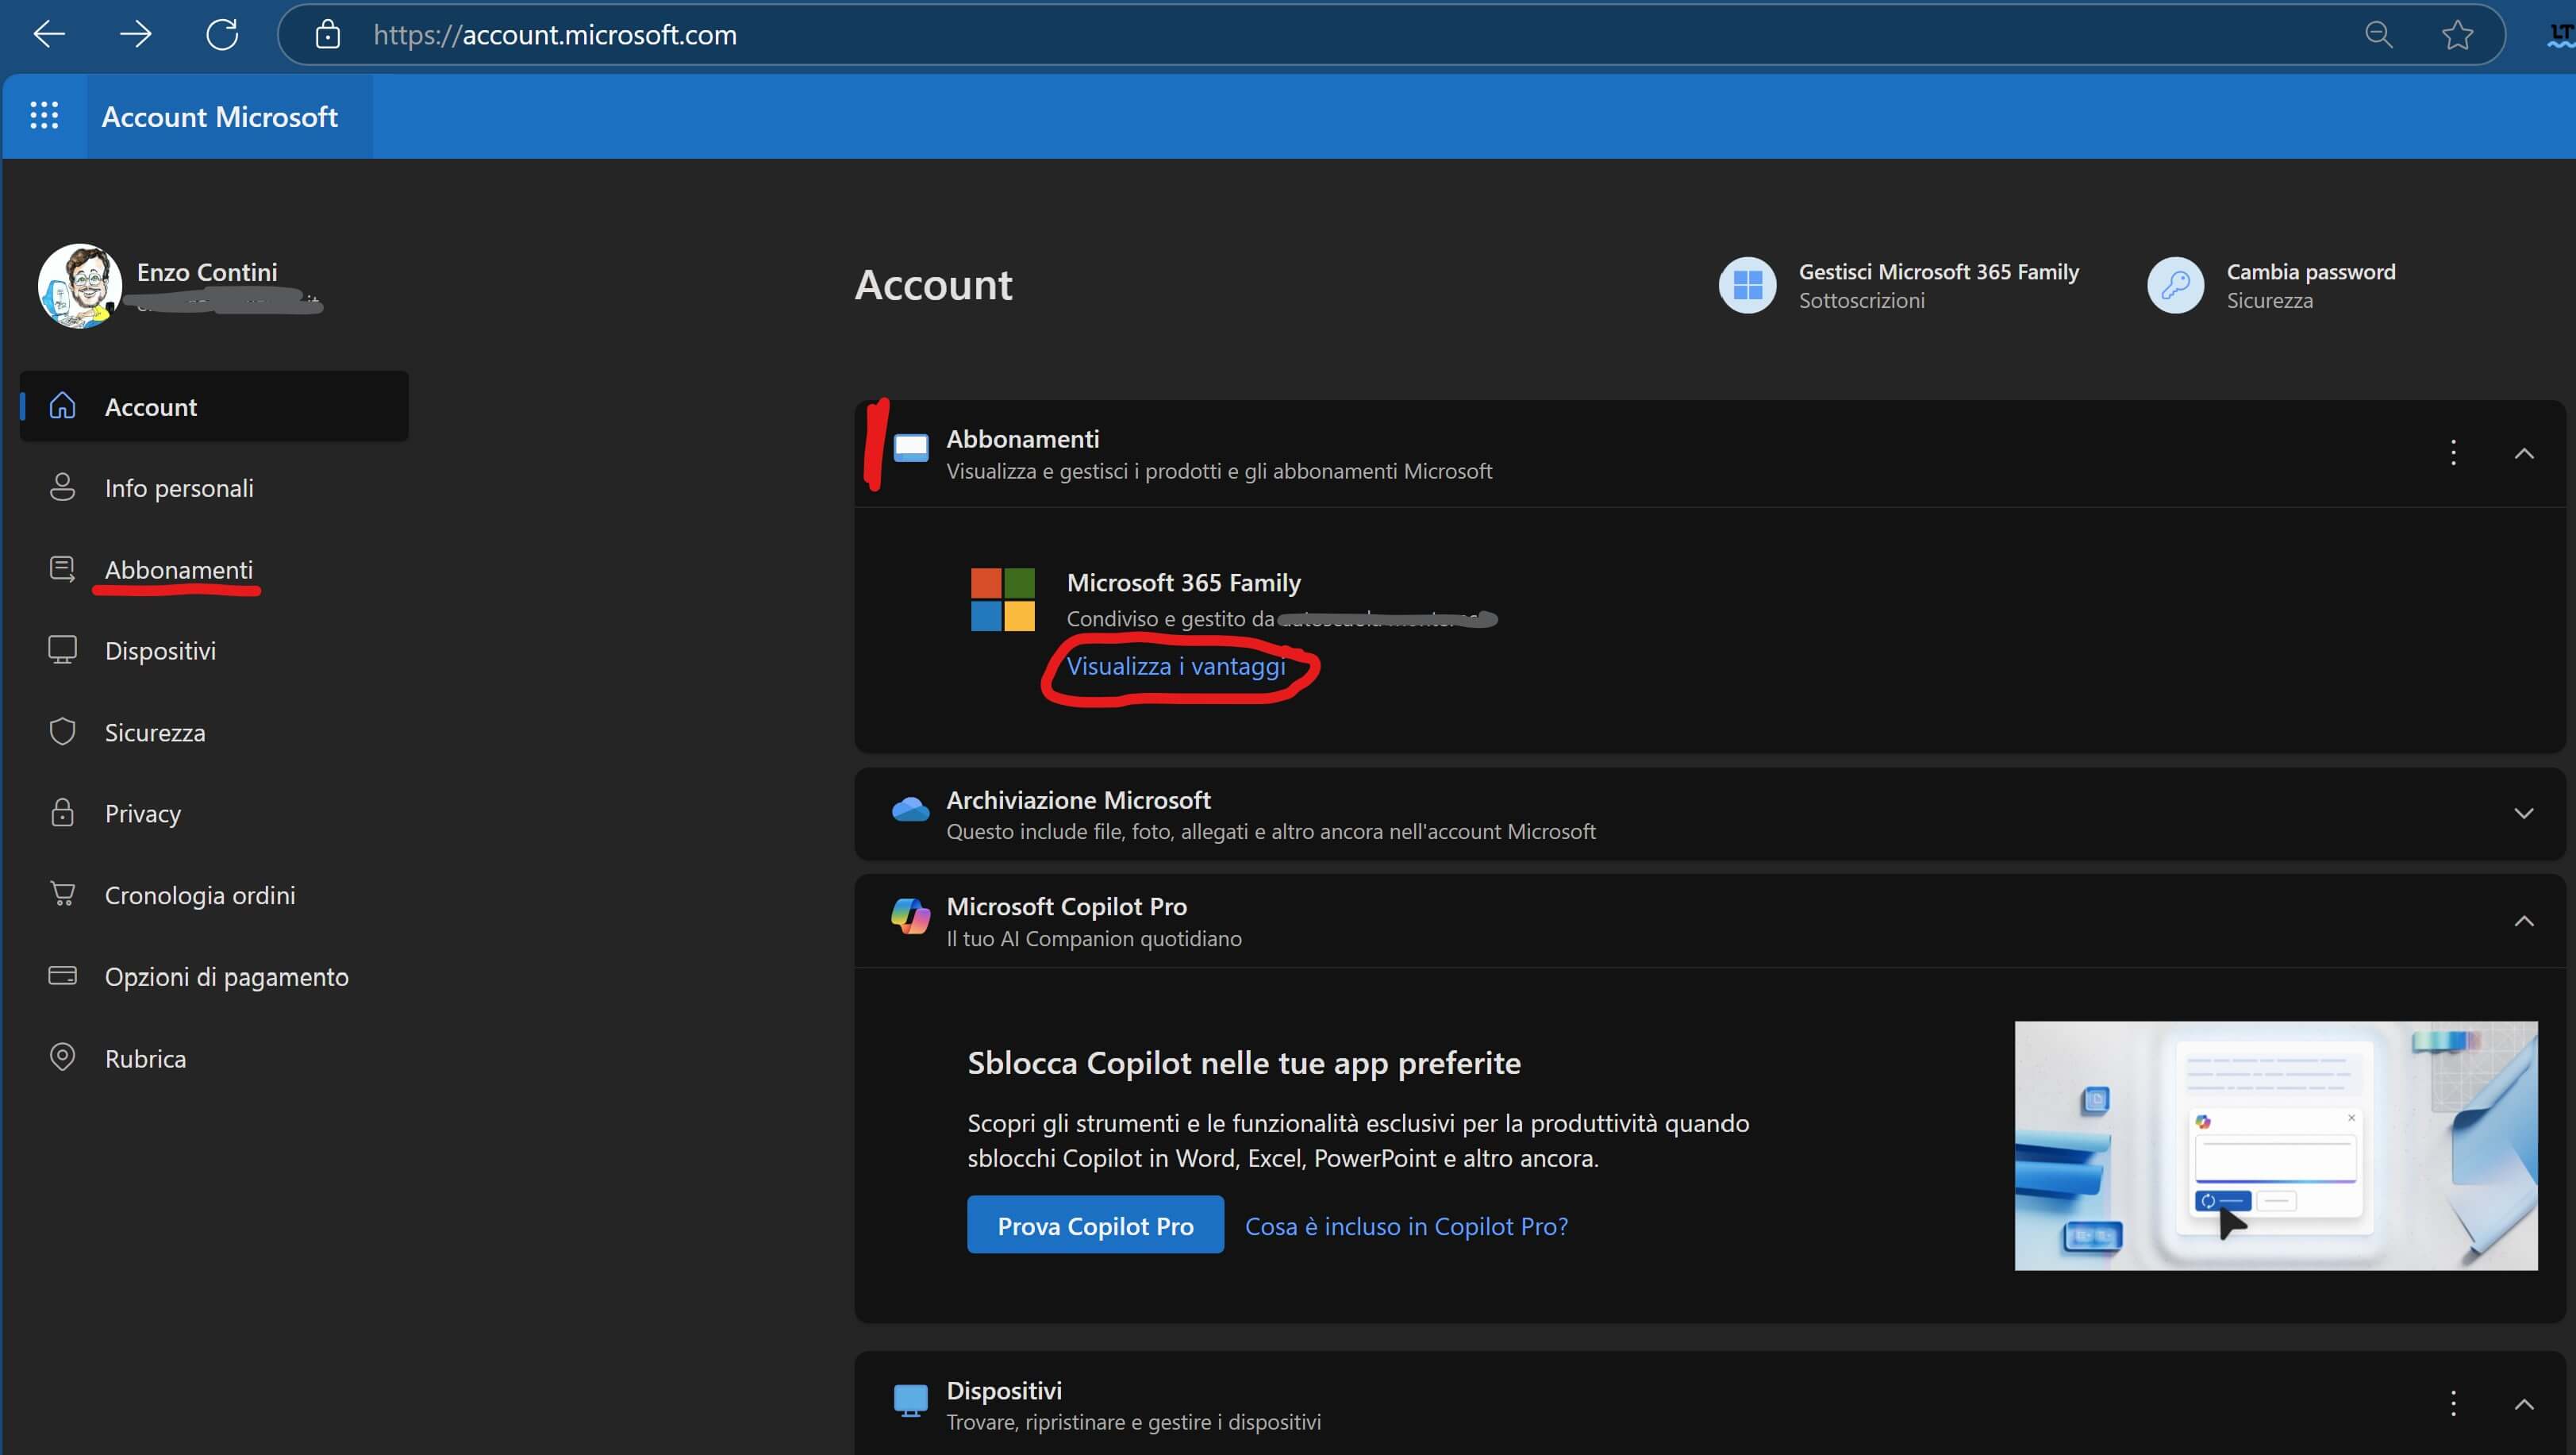Click the favorites star icon

coord(2457,35)
